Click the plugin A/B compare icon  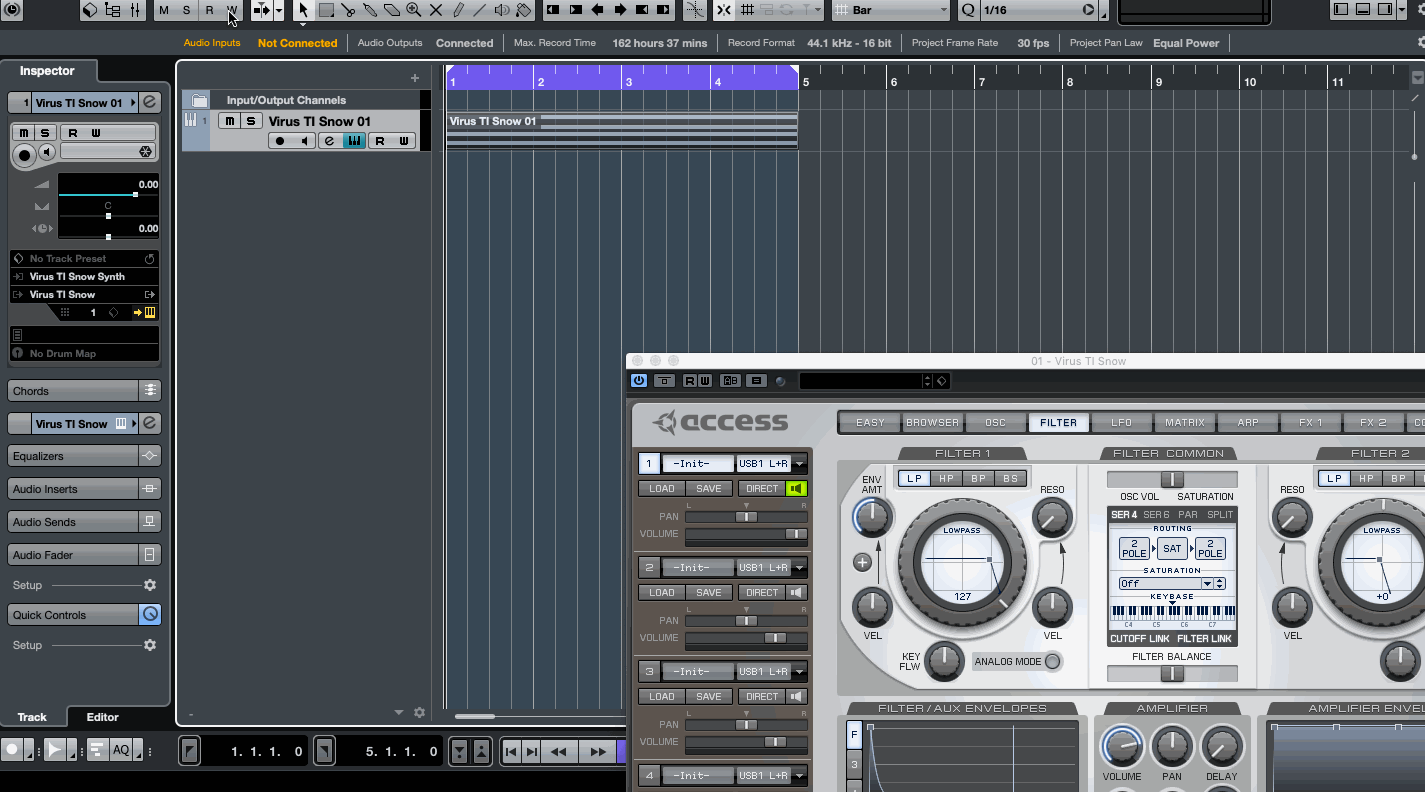click(x=730, y=381)
